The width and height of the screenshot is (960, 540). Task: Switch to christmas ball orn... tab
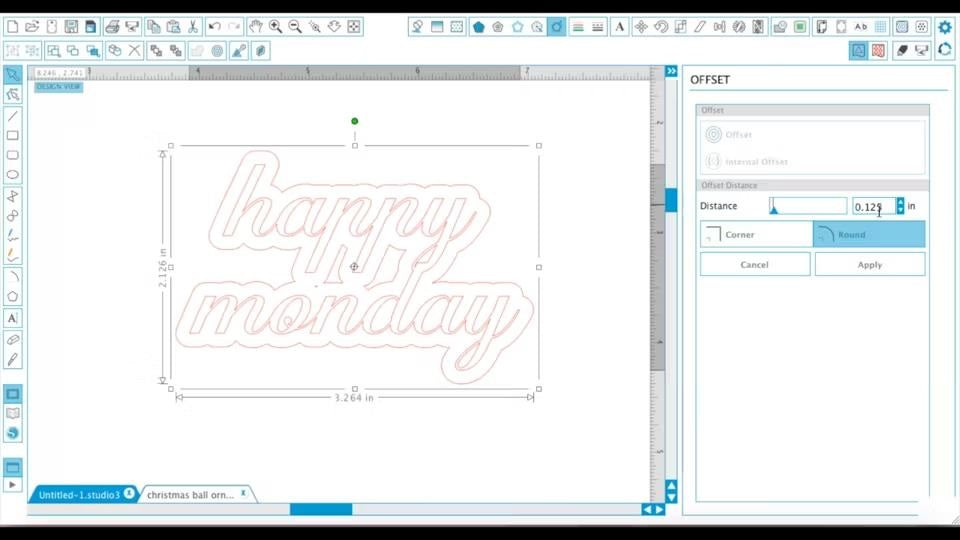click(190, 495)
